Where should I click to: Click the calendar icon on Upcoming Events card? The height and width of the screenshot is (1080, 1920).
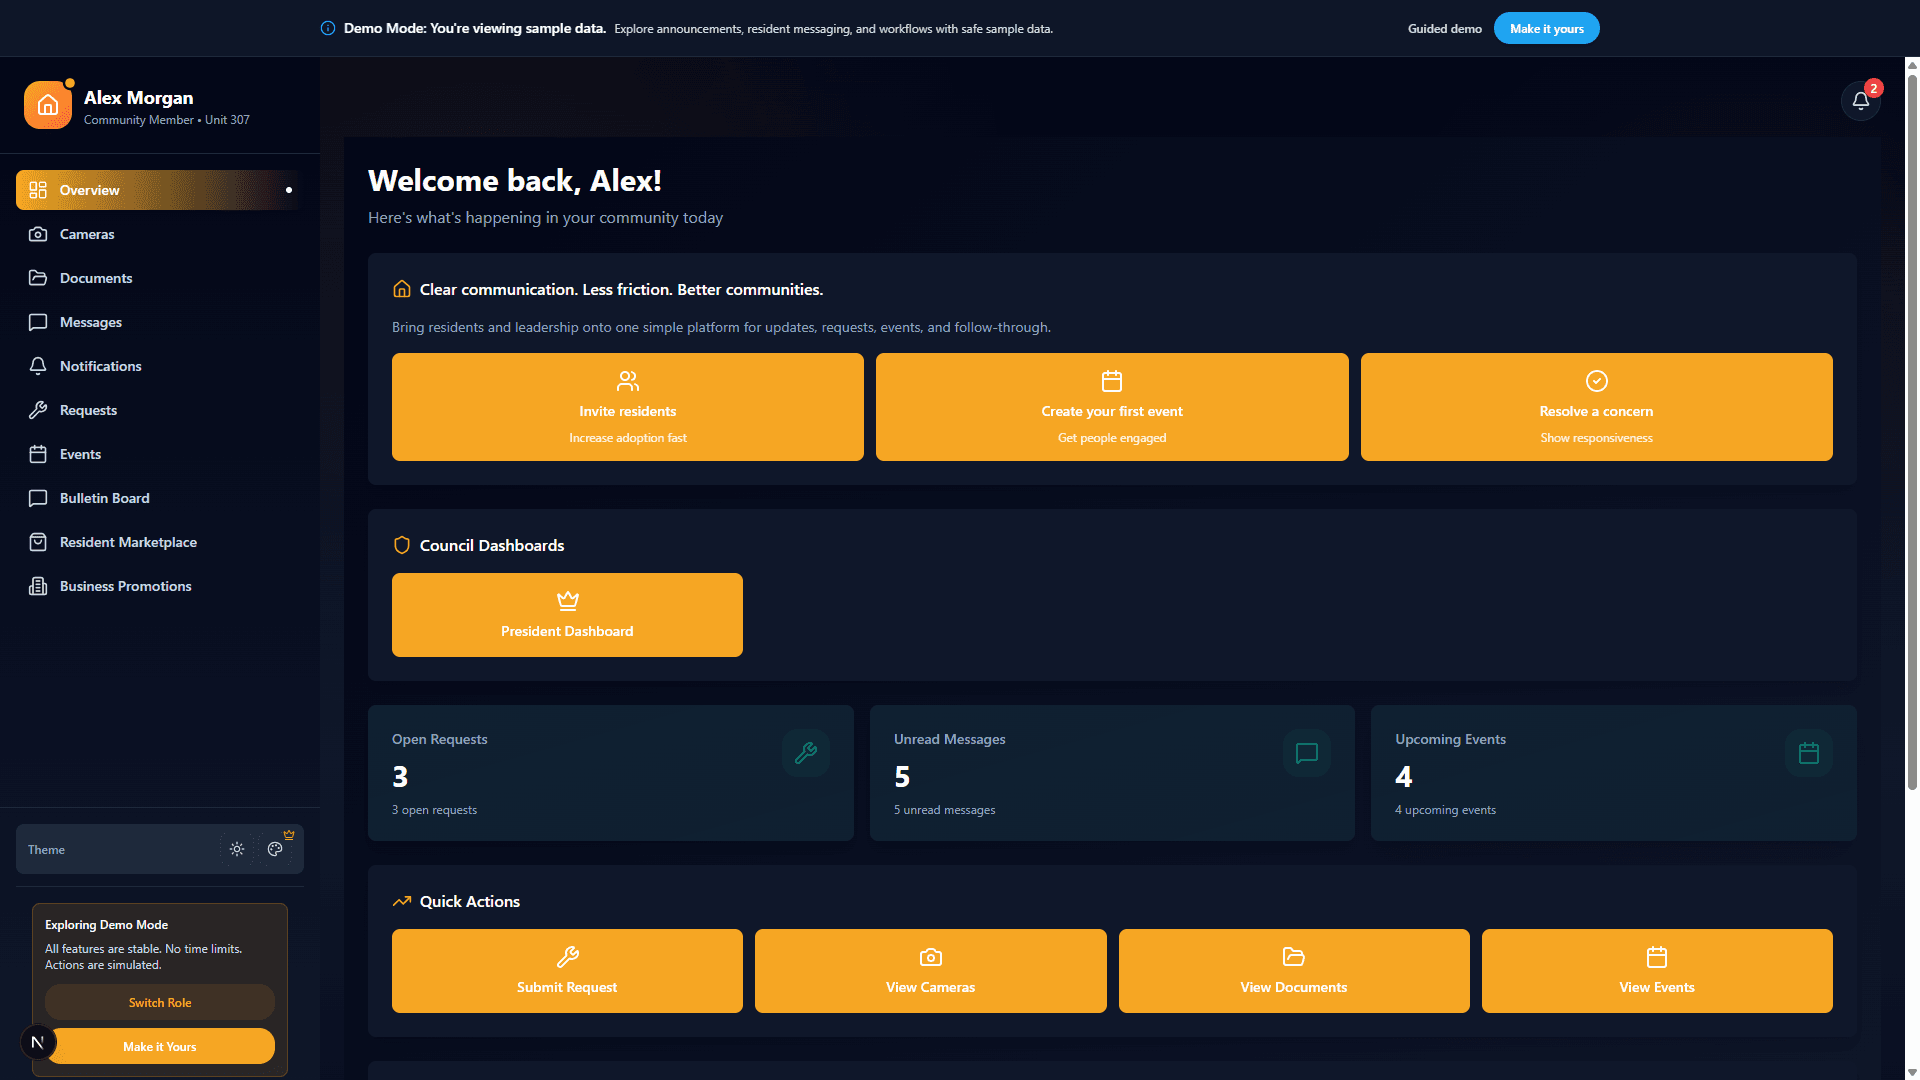click(x=1809, y=753)
